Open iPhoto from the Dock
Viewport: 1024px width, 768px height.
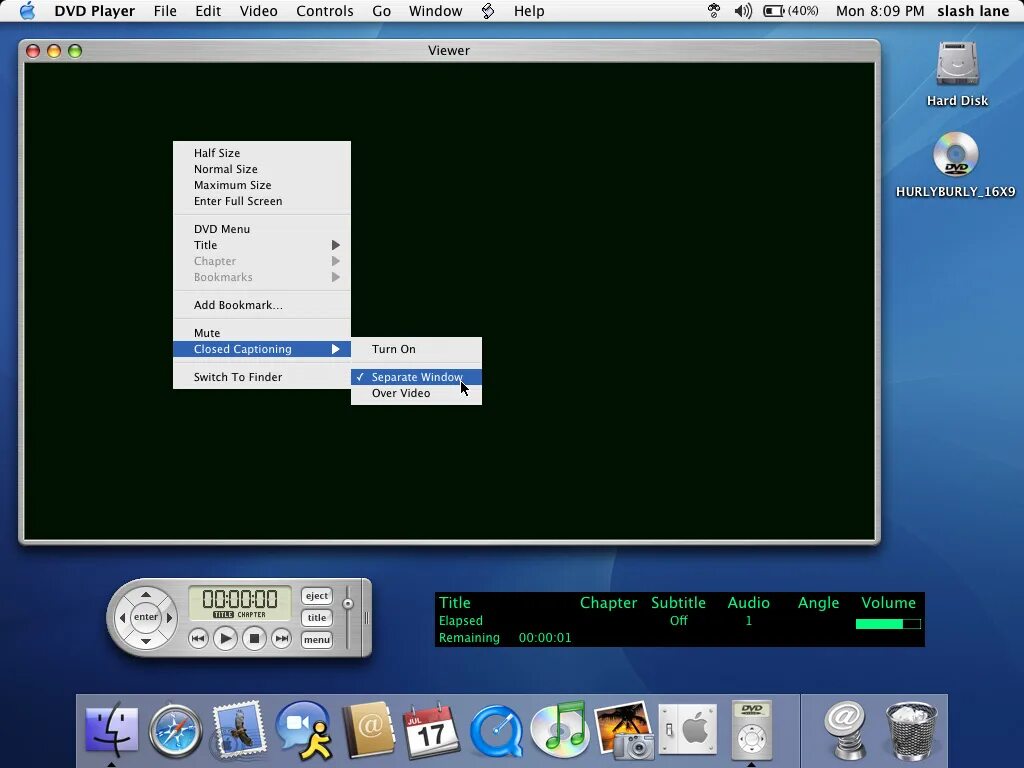pyautogui.click(x=624, y=730)
